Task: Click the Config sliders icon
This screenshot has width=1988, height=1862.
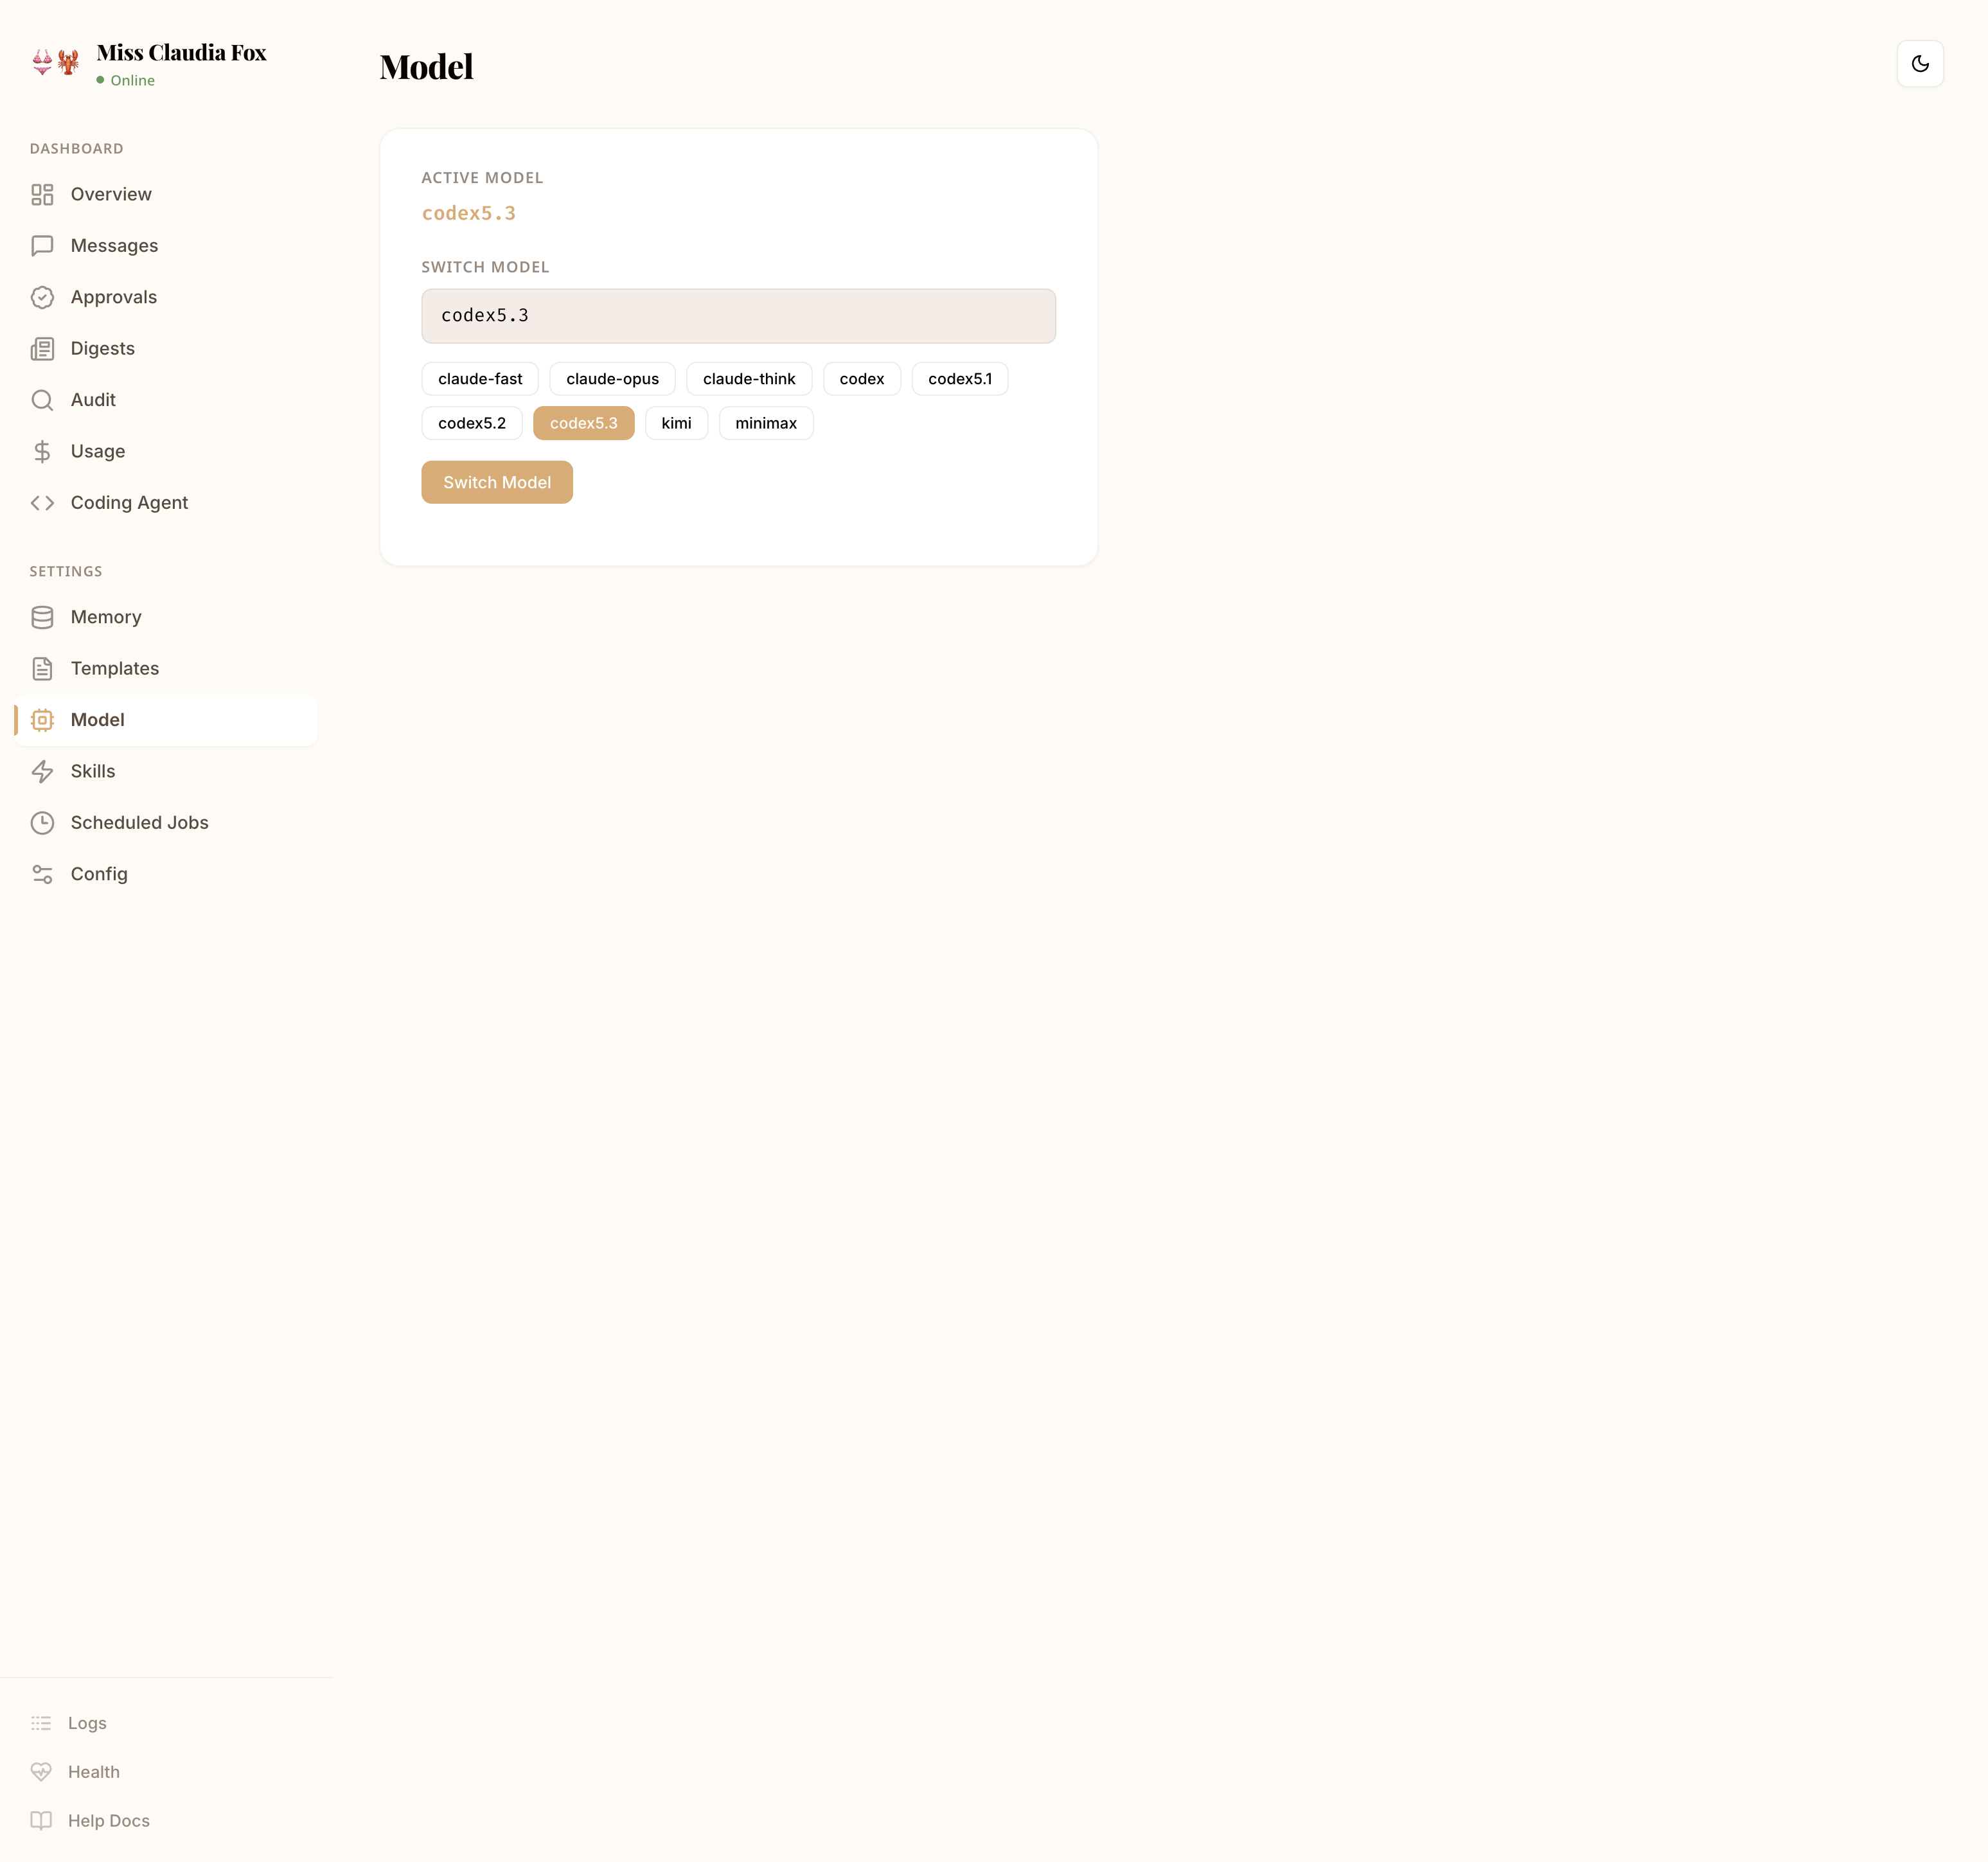Action: (42, 873)
